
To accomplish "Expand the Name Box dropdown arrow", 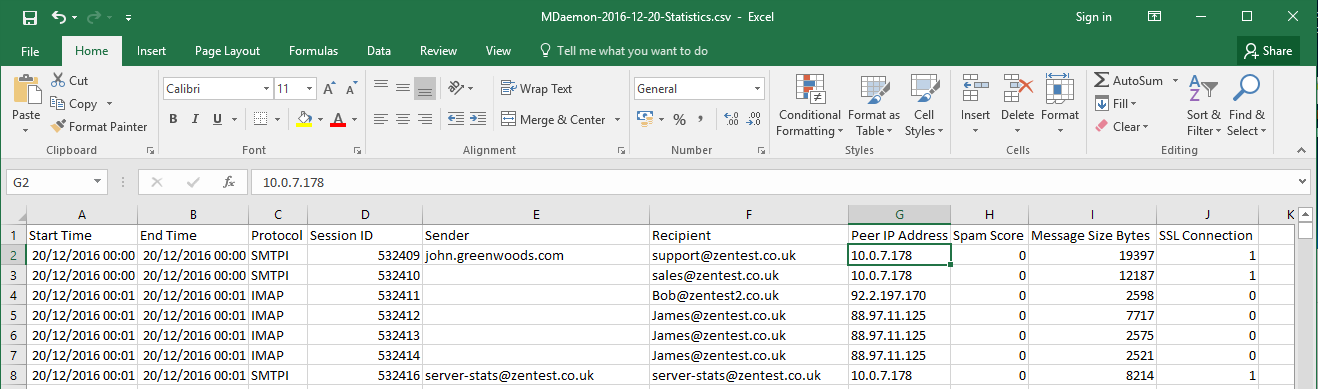I will tap(97, 182).
